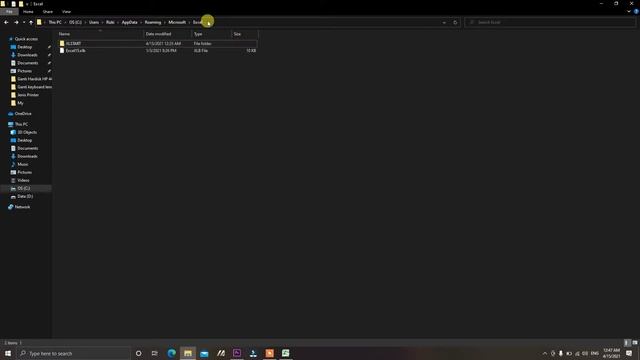Open OneDrive in navigation pane
The width and height of the screenshot is (640, 360).
coord(23,114)
